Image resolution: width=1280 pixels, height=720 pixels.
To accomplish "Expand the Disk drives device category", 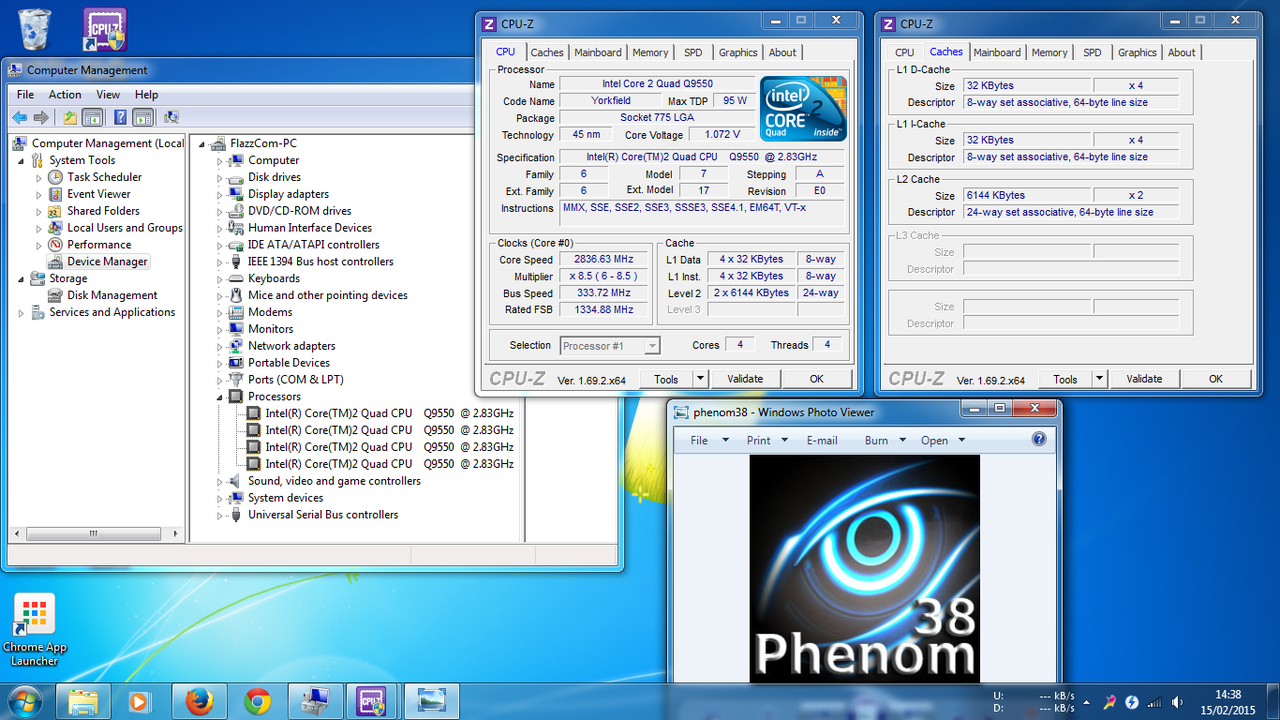I will pyautogui.click(x=220, y=177).
